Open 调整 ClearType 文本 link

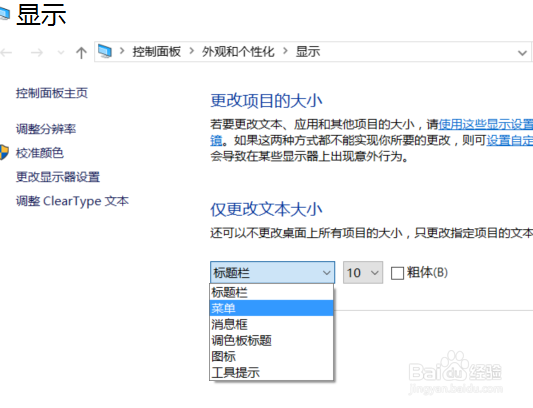(72, 201)
